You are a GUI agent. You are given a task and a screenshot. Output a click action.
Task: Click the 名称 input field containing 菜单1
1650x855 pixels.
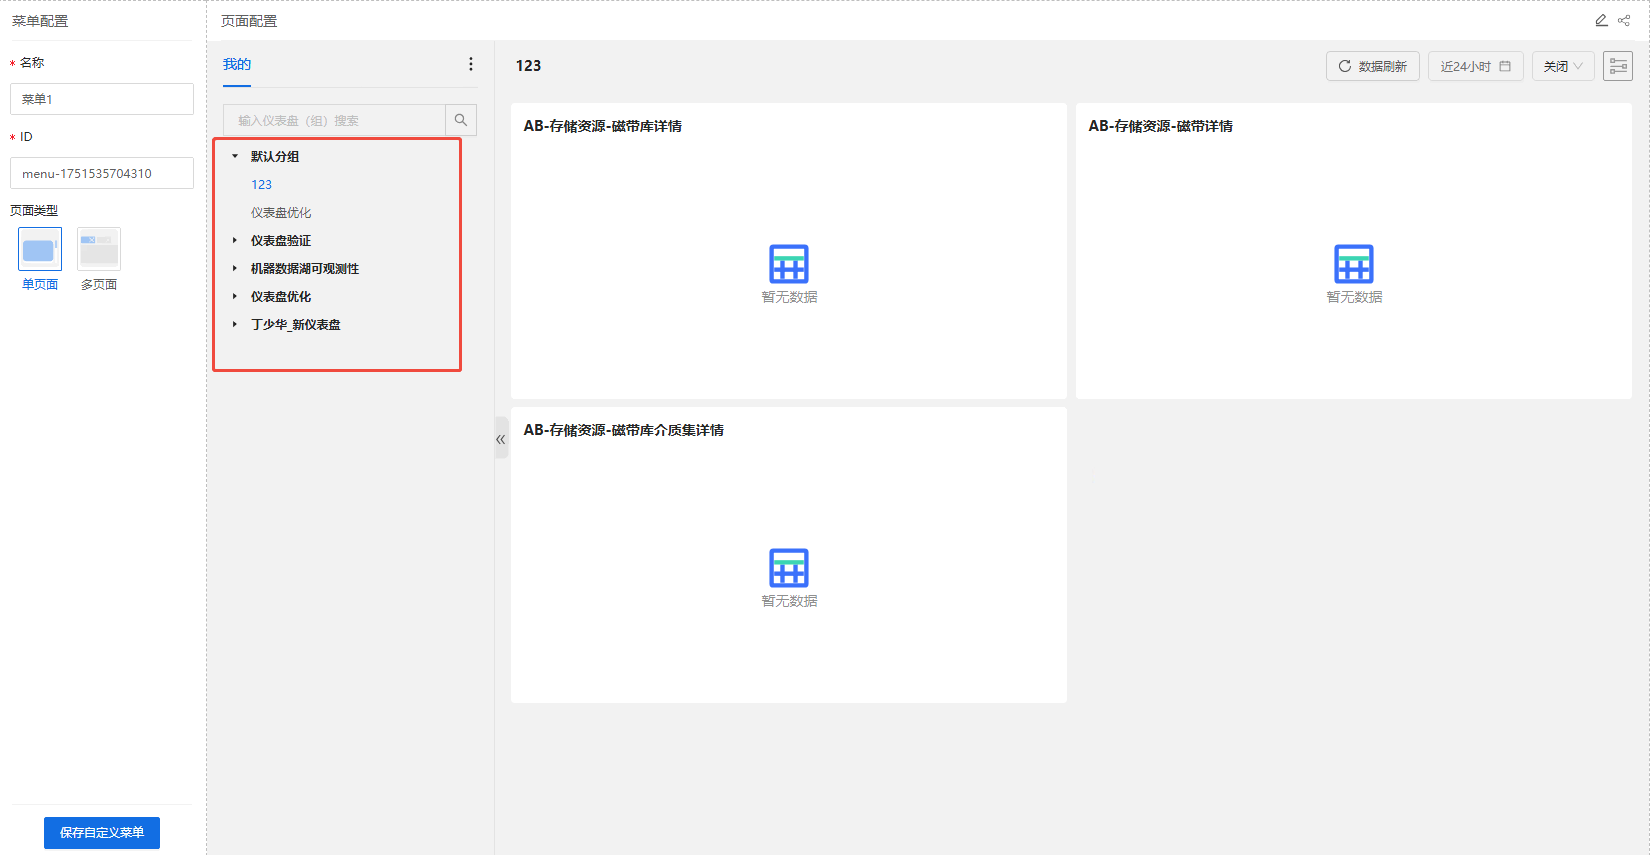point(102,99)
